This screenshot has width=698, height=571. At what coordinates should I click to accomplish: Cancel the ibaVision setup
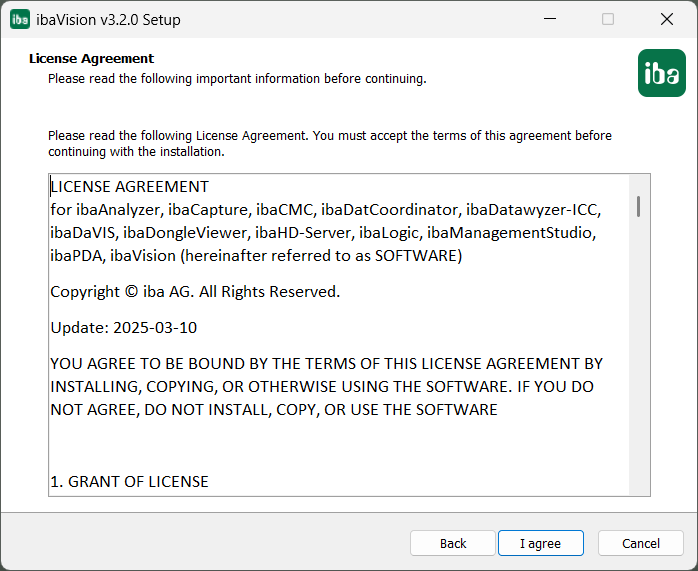(x=641, y=543)
